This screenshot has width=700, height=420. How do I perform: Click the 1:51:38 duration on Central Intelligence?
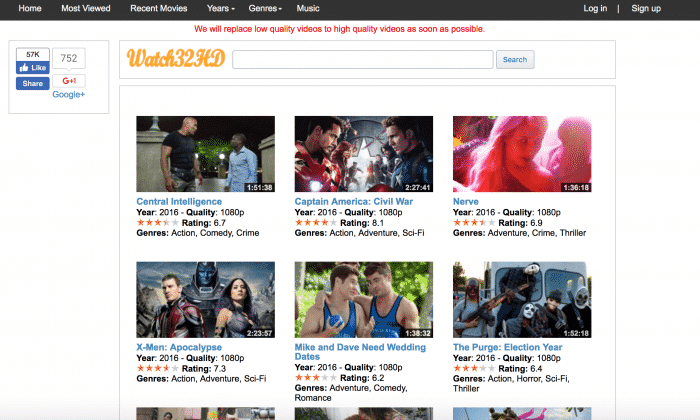260,187
